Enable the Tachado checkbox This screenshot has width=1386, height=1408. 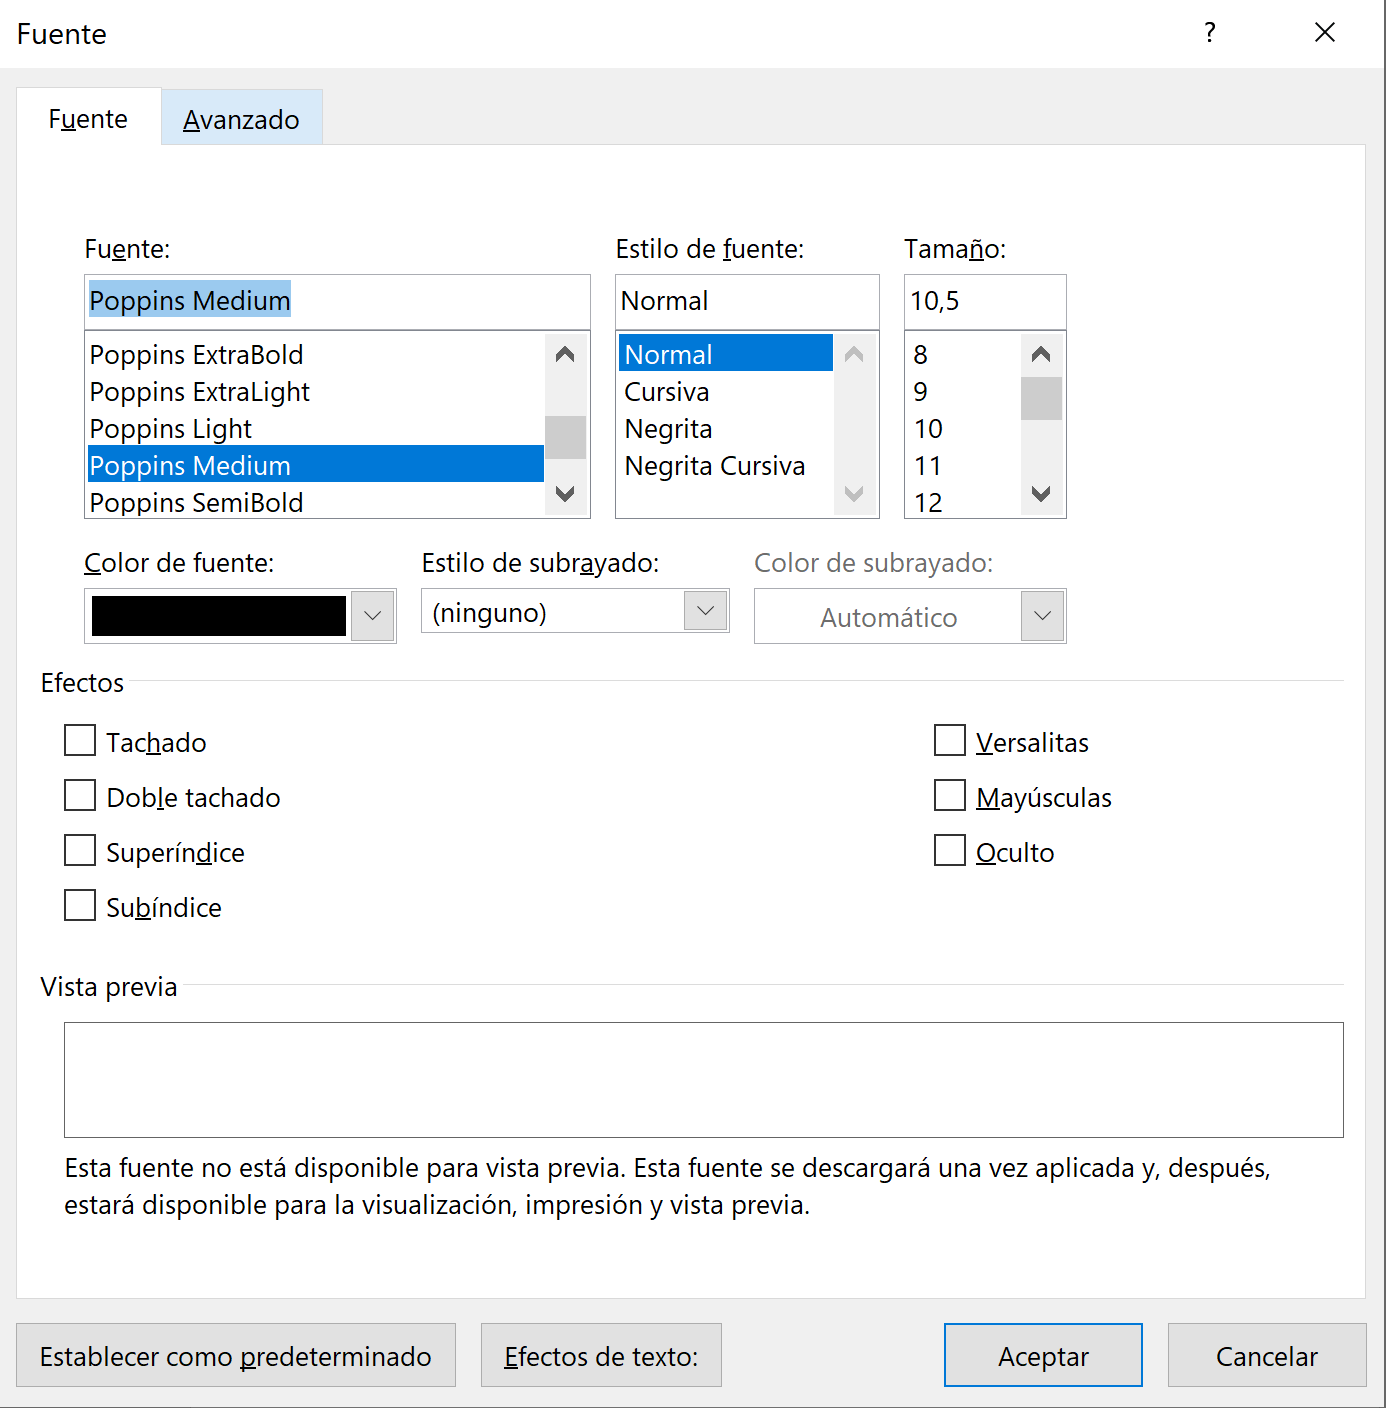pos(80,741)
